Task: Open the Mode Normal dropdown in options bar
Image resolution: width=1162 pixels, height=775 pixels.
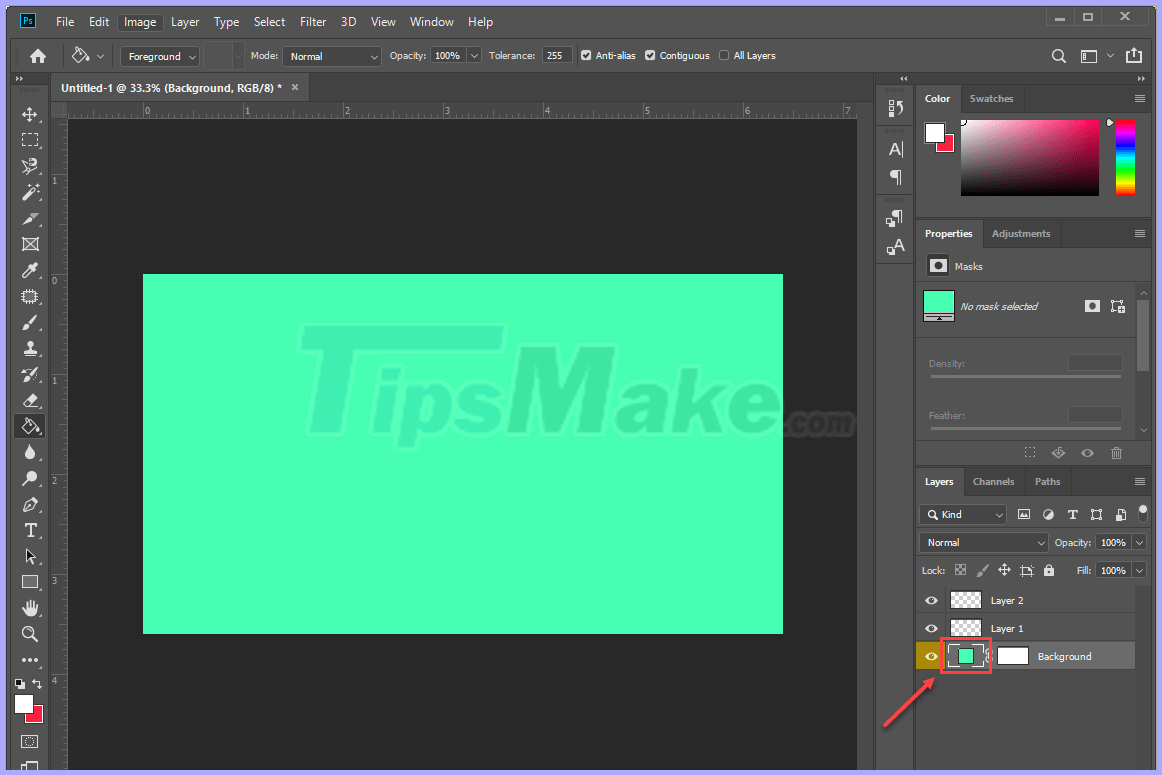Action: (331, 56)
